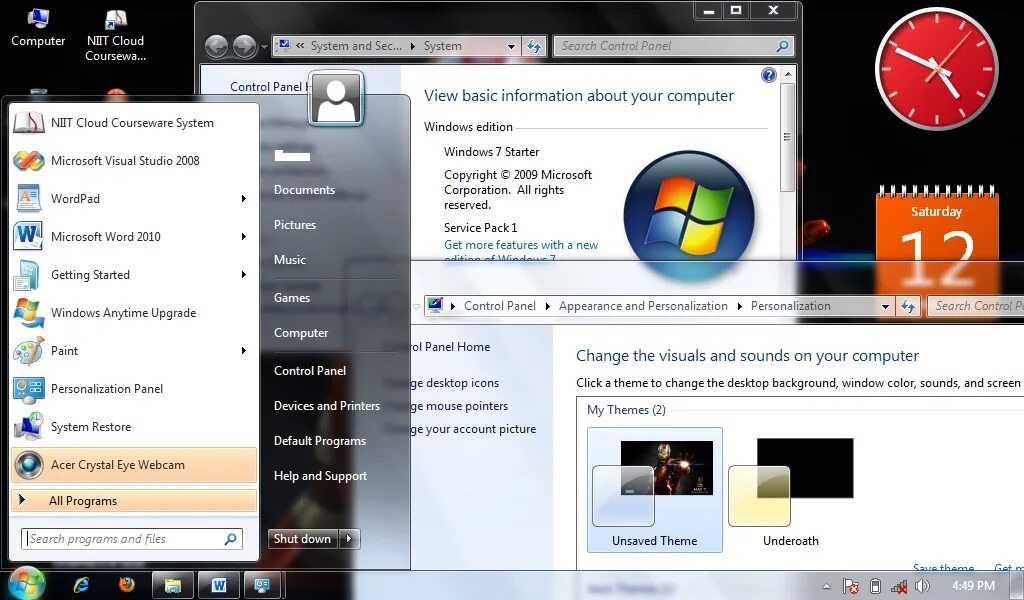Click Back button in System window
This screenshot has width=1024, height=600.
(217, 46)
